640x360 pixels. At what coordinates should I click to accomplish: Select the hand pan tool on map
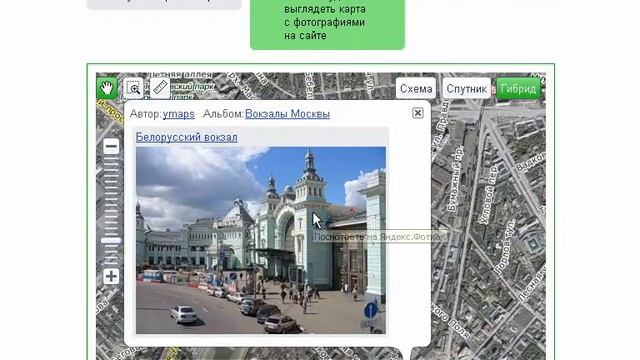(x=107, y=88)
